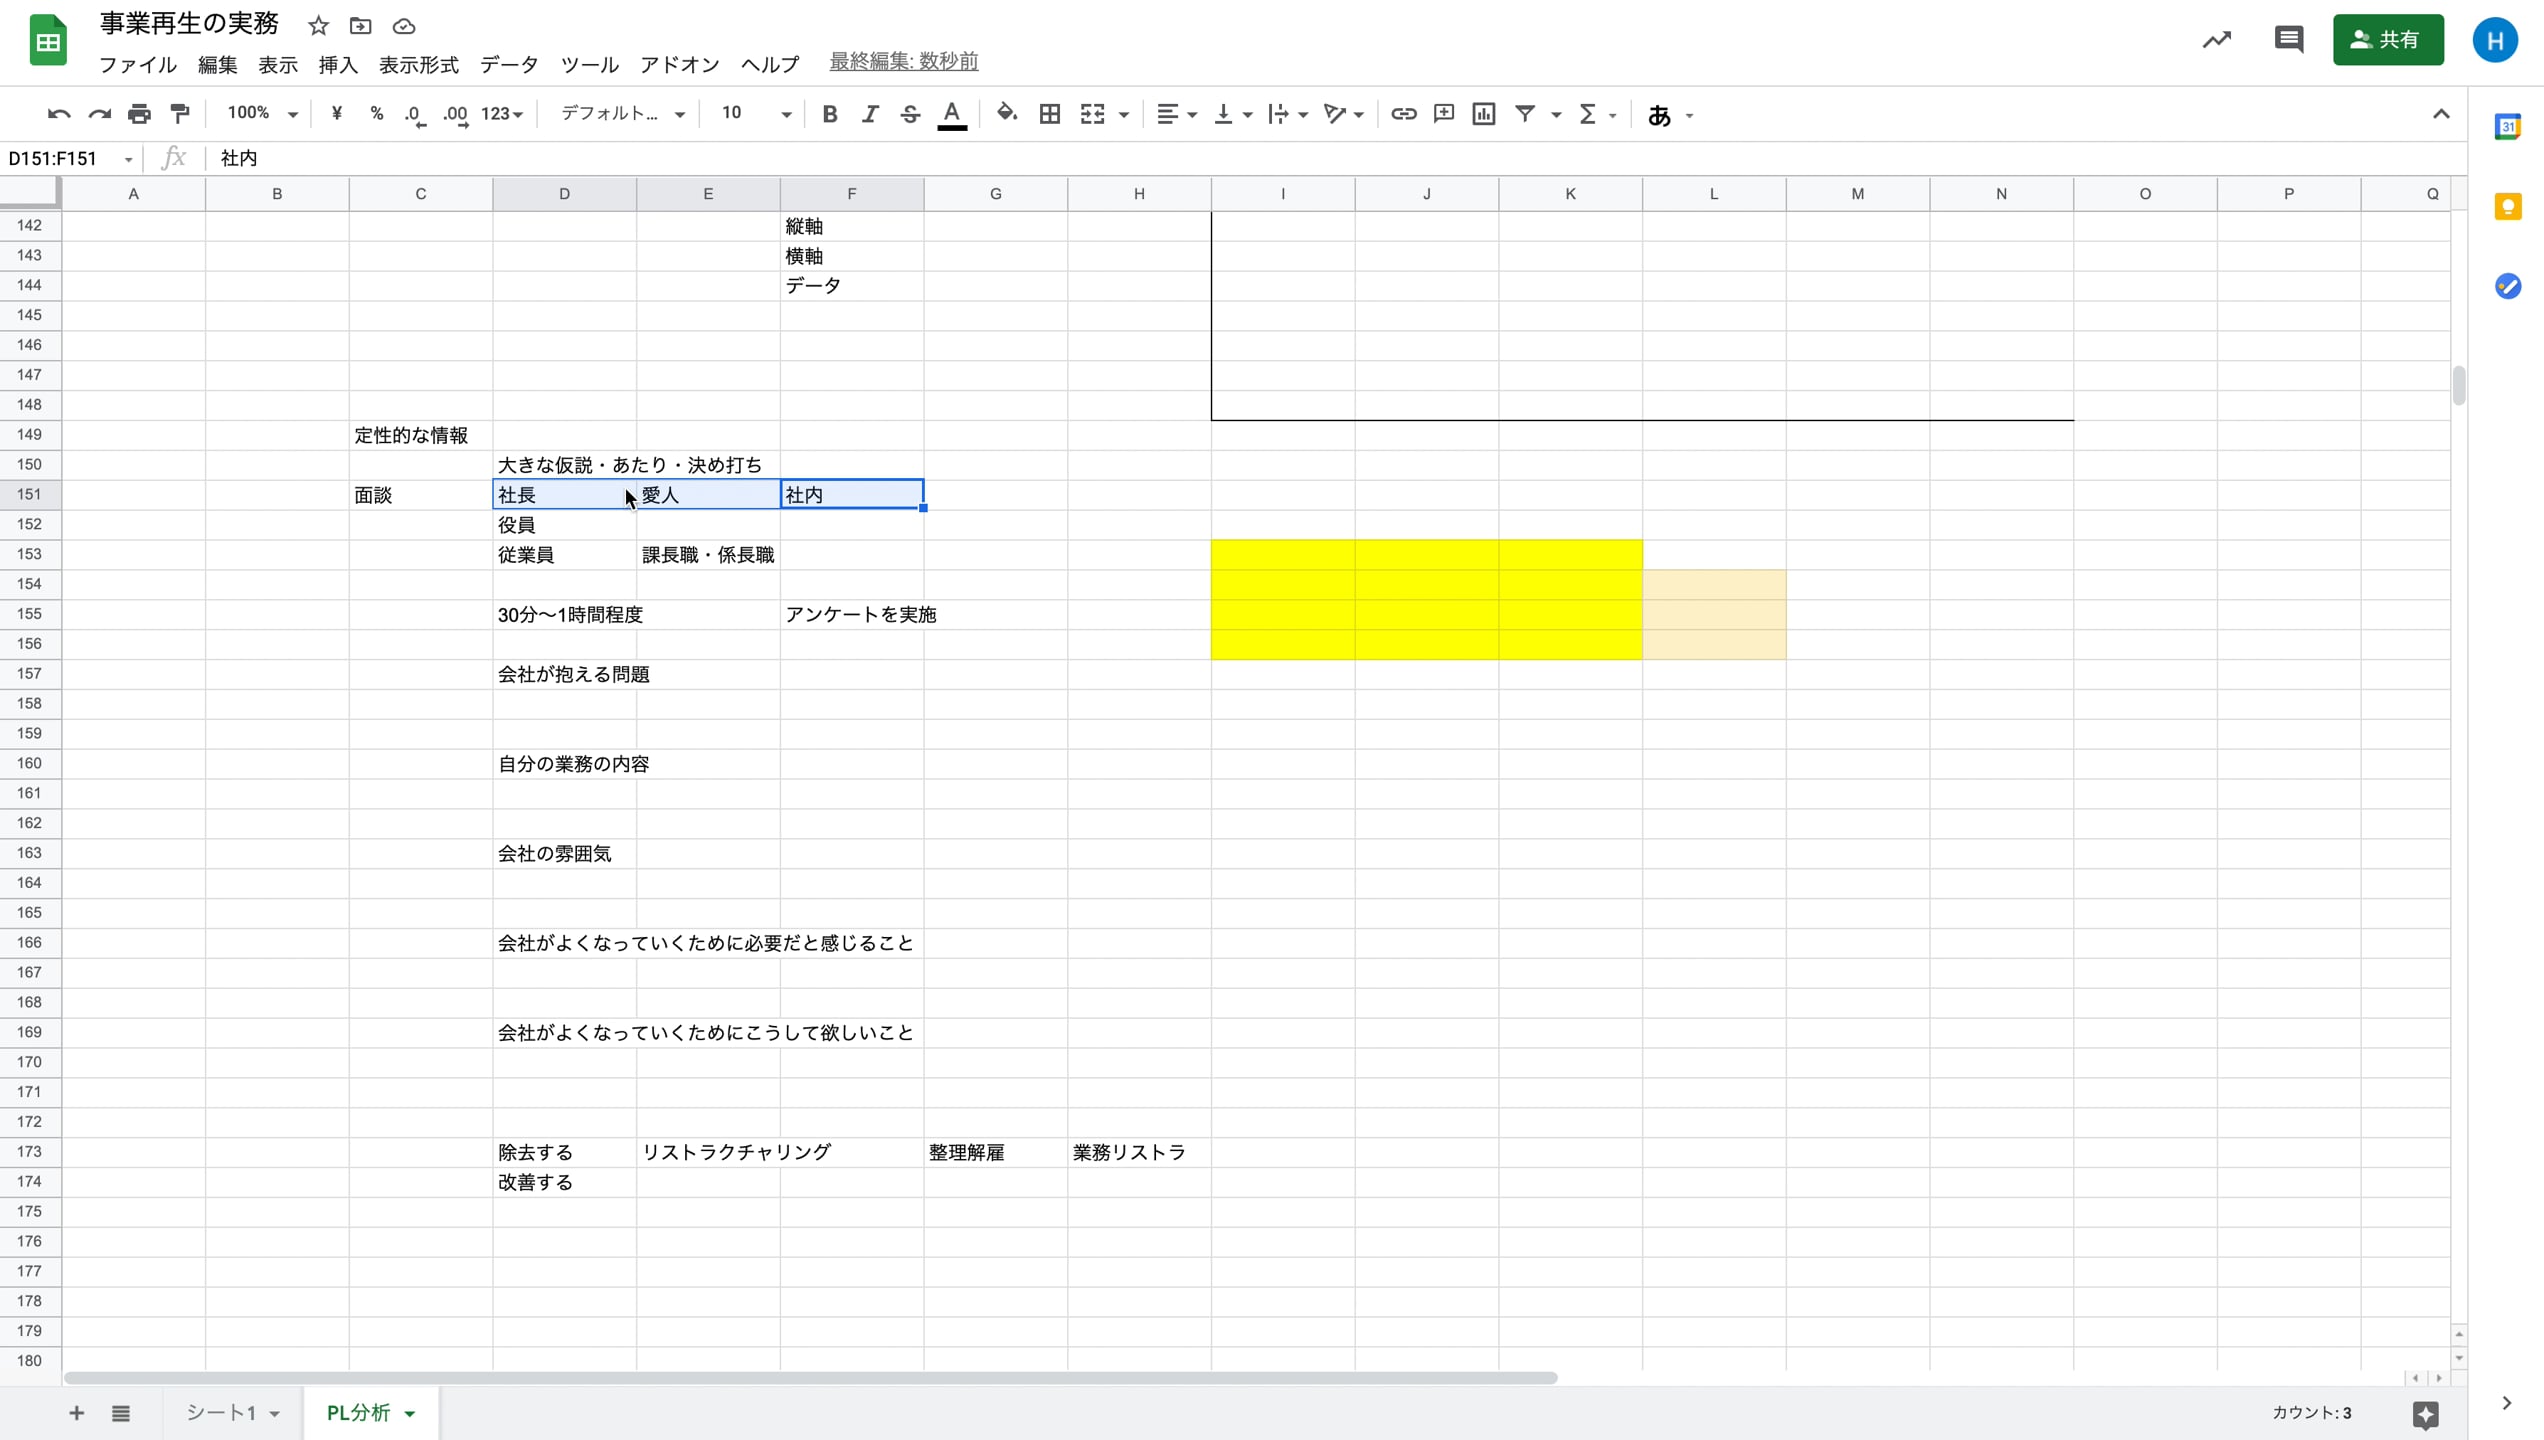The height and width of the screenshot is (1440, 2544).
Task: Create a filter
Action: [x=1524, y=113]
